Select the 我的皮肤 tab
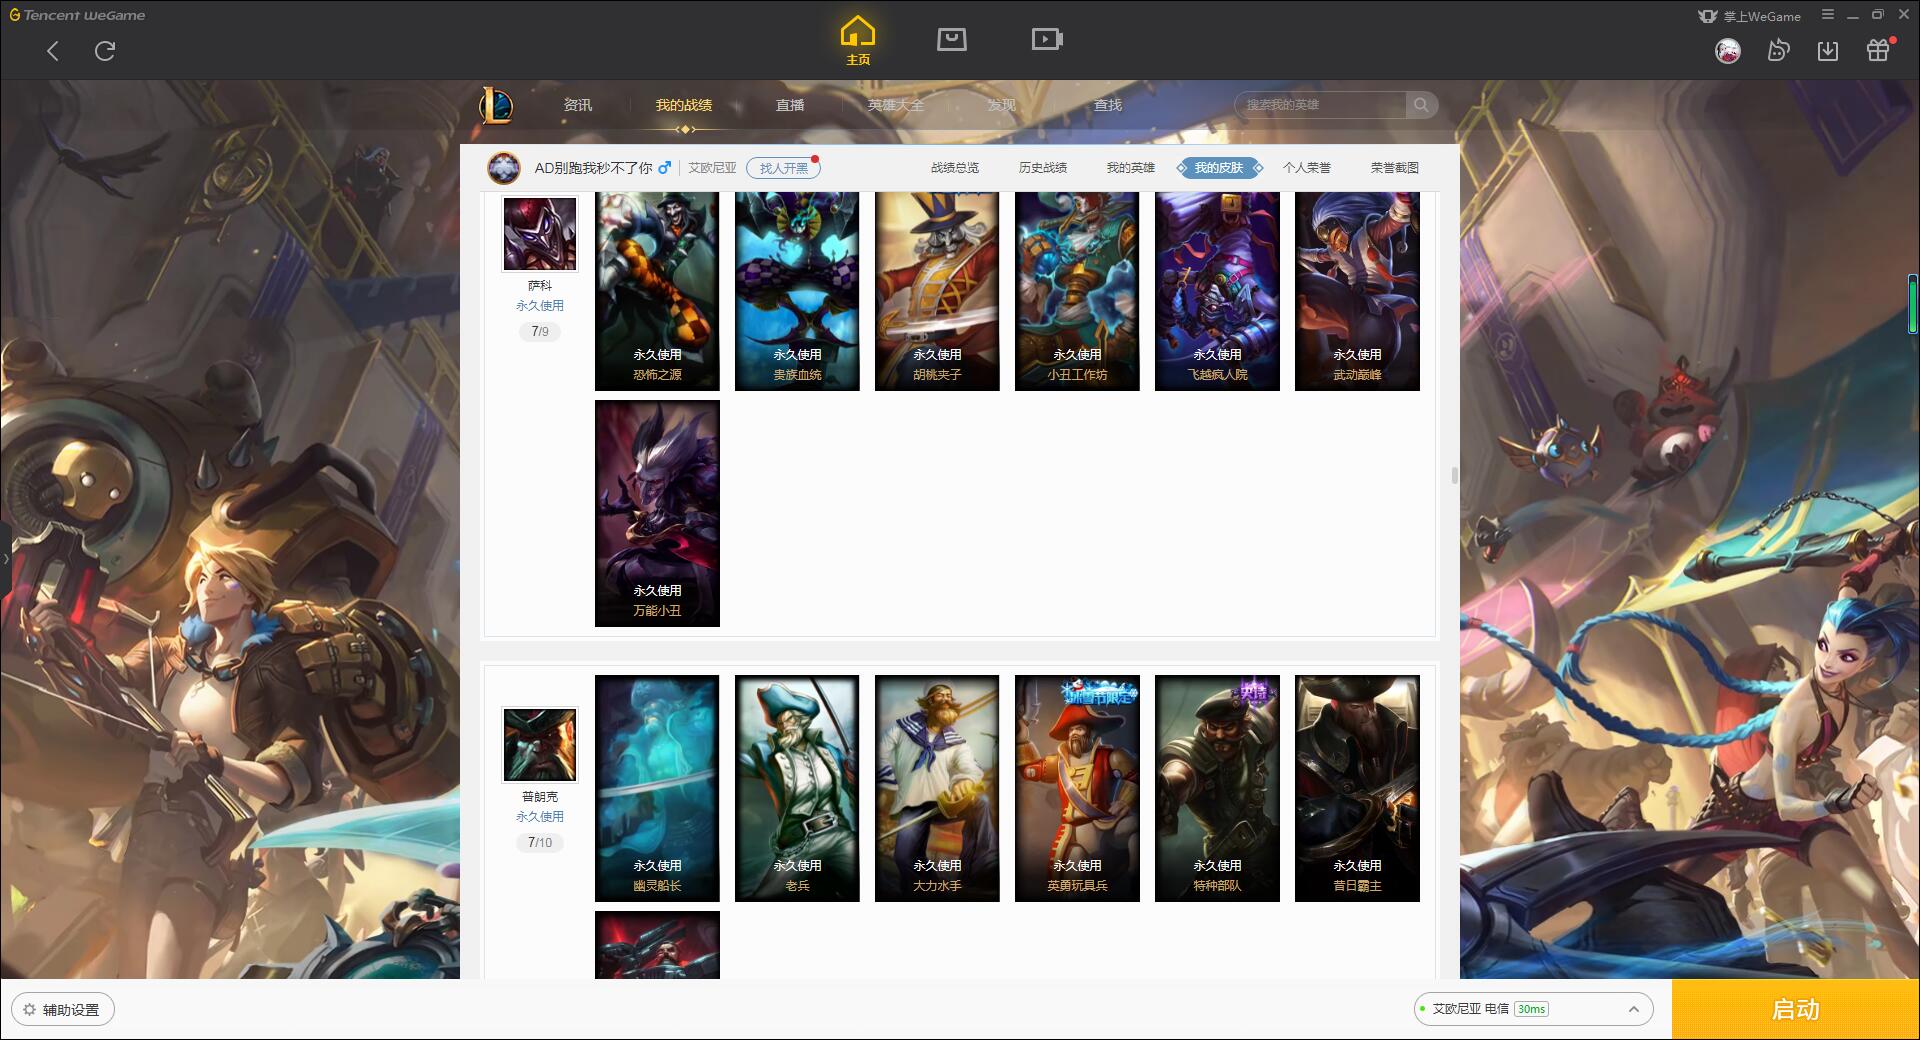Image resolution: width=1920 pixels, height=1040 pixels. pos(1219,168)
